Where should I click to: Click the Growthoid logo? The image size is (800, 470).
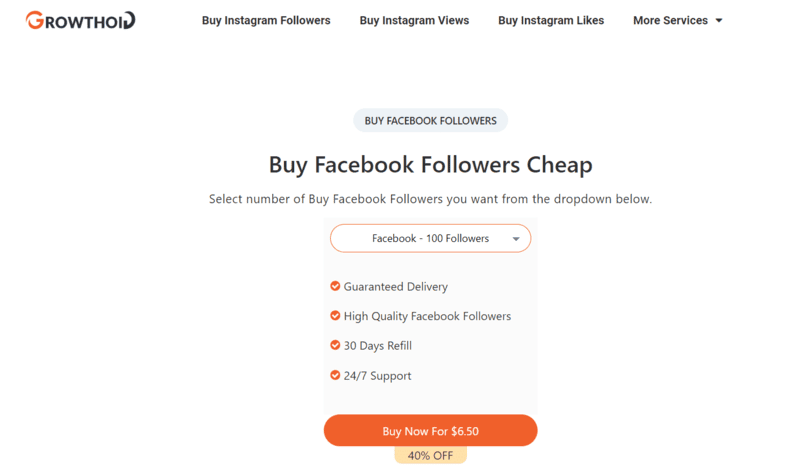coord(81,20)
